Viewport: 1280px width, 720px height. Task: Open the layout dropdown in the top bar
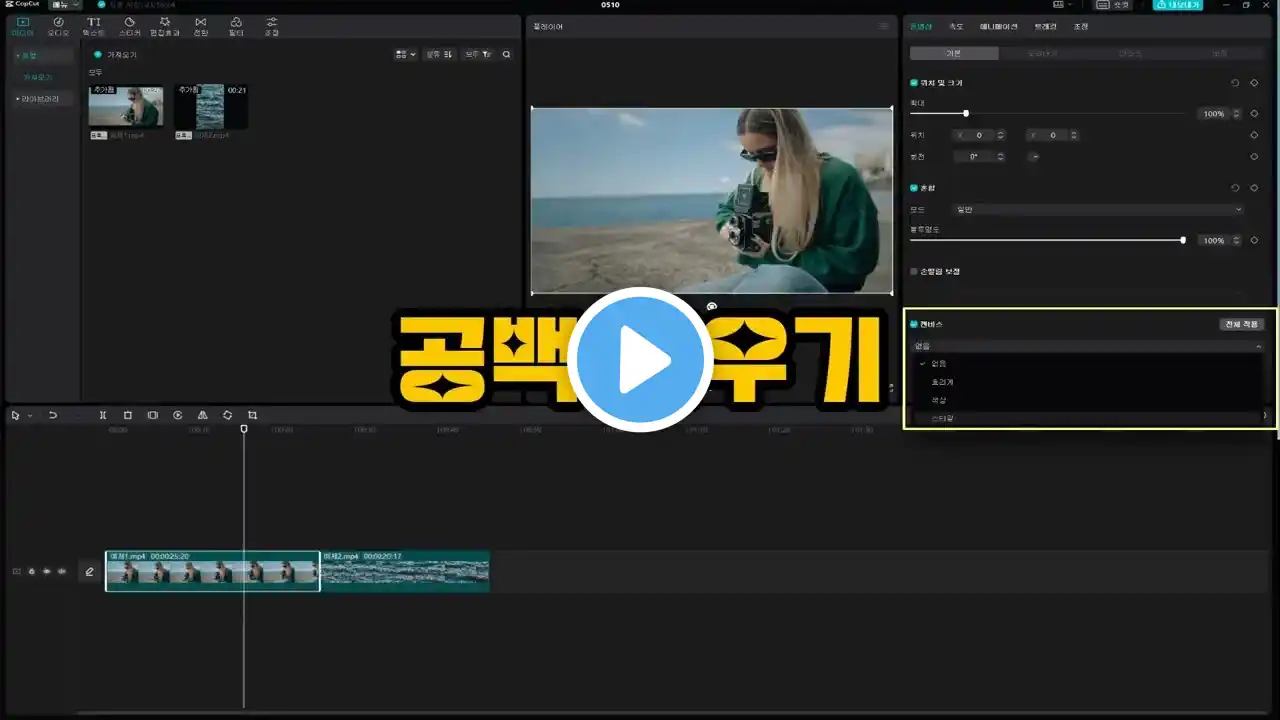1063,5
